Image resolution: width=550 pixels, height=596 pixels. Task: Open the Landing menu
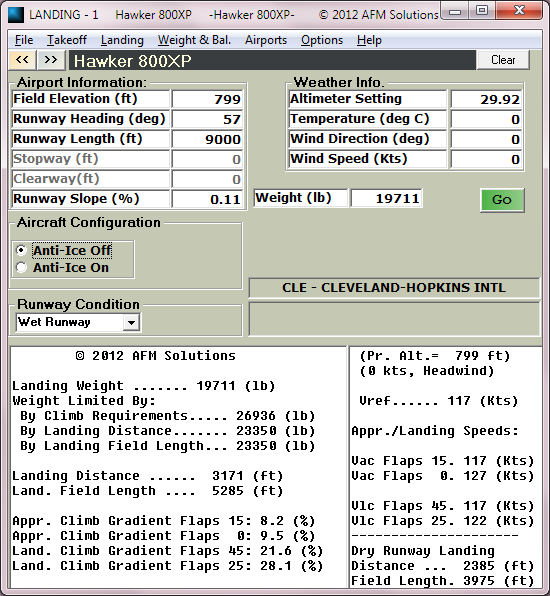(x=122, y=40)
